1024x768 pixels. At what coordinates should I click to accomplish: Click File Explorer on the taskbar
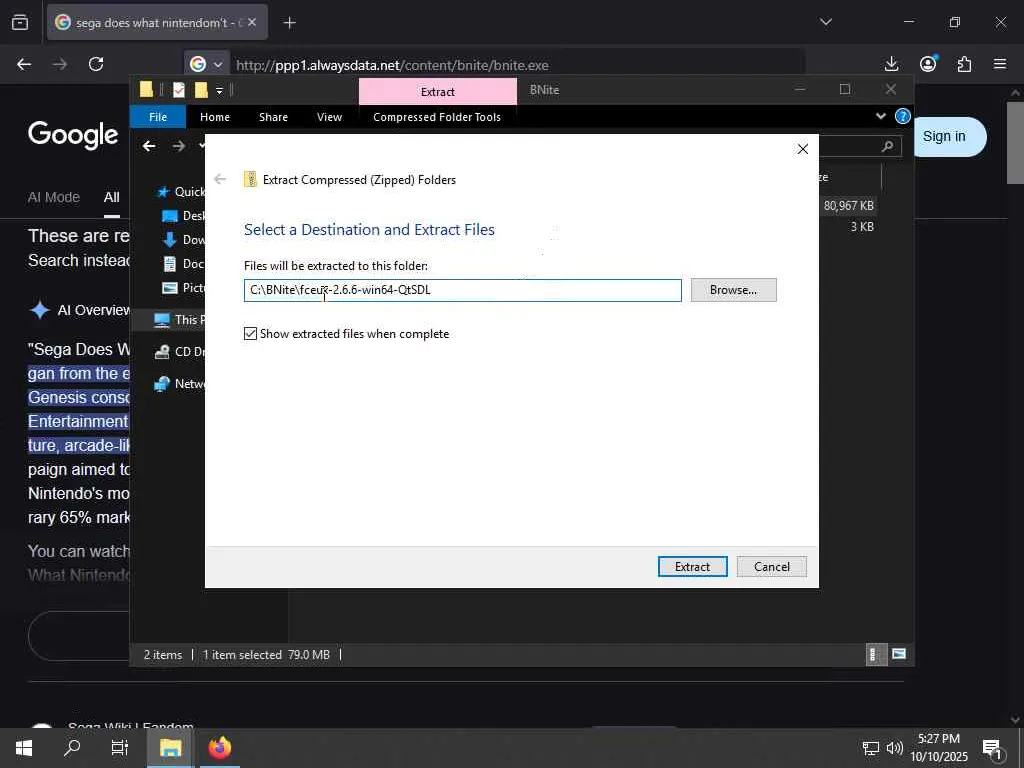coord(170,748)
